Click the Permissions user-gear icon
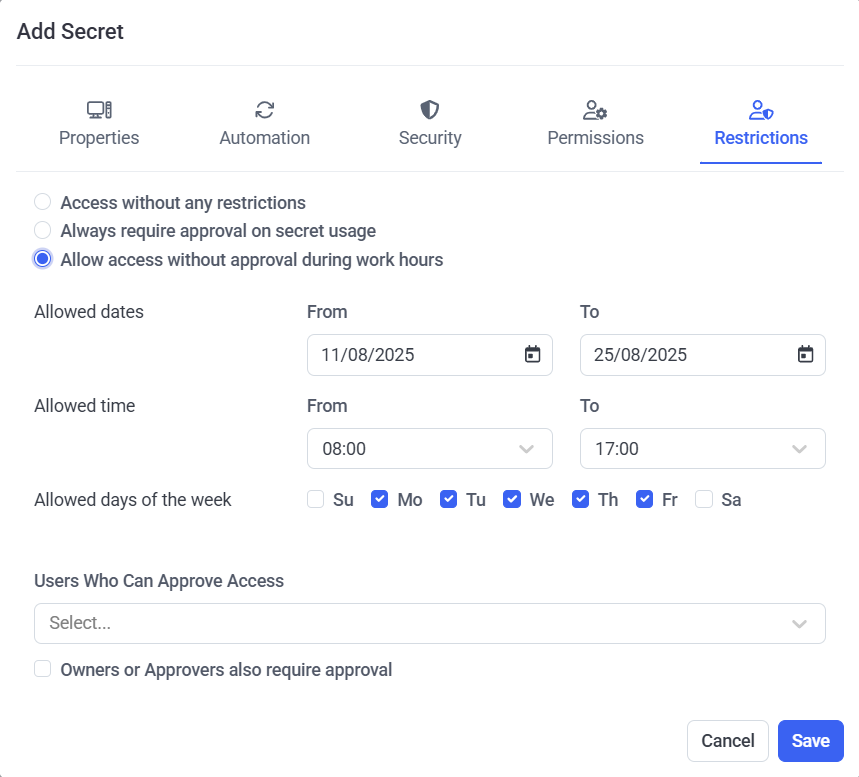The height and width of the screenshot is (777, 859). (x=595, y=110)
